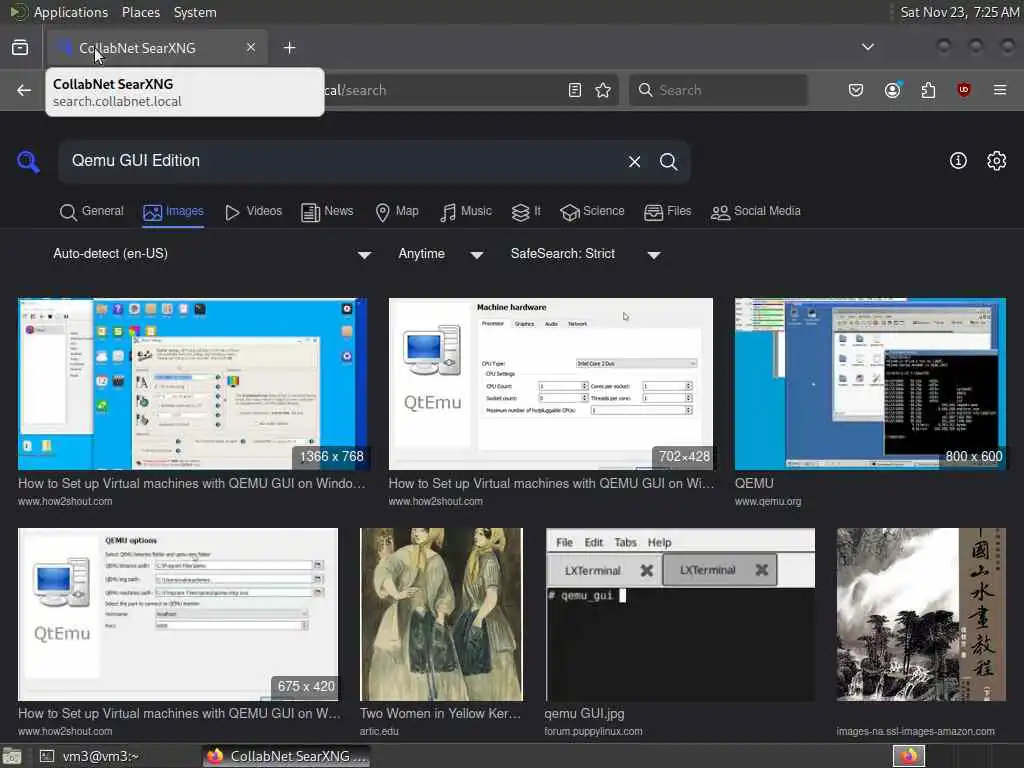Open the about info icon
The width and height of the screenshot is (1024, 768).
tap(958, 161)
